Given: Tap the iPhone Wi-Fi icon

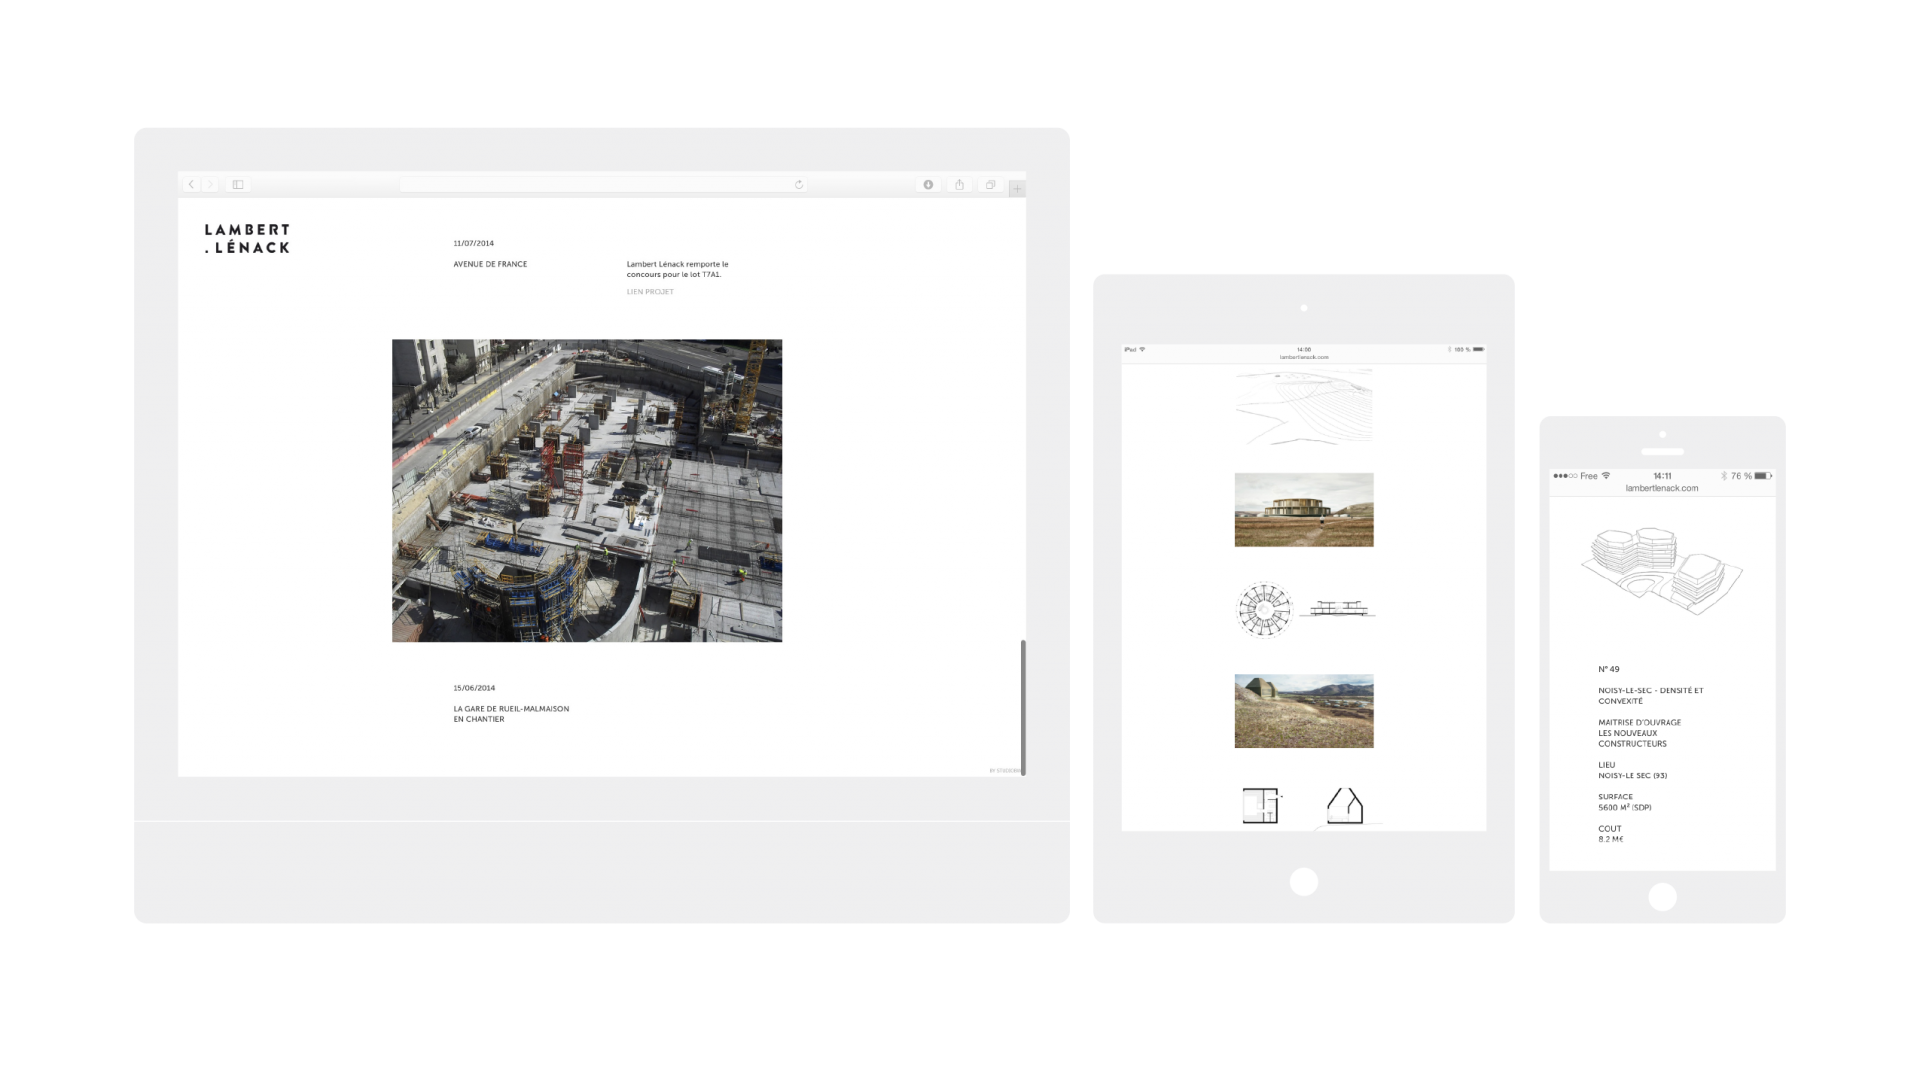Looking at the screenshot, I should point(1606,476).
